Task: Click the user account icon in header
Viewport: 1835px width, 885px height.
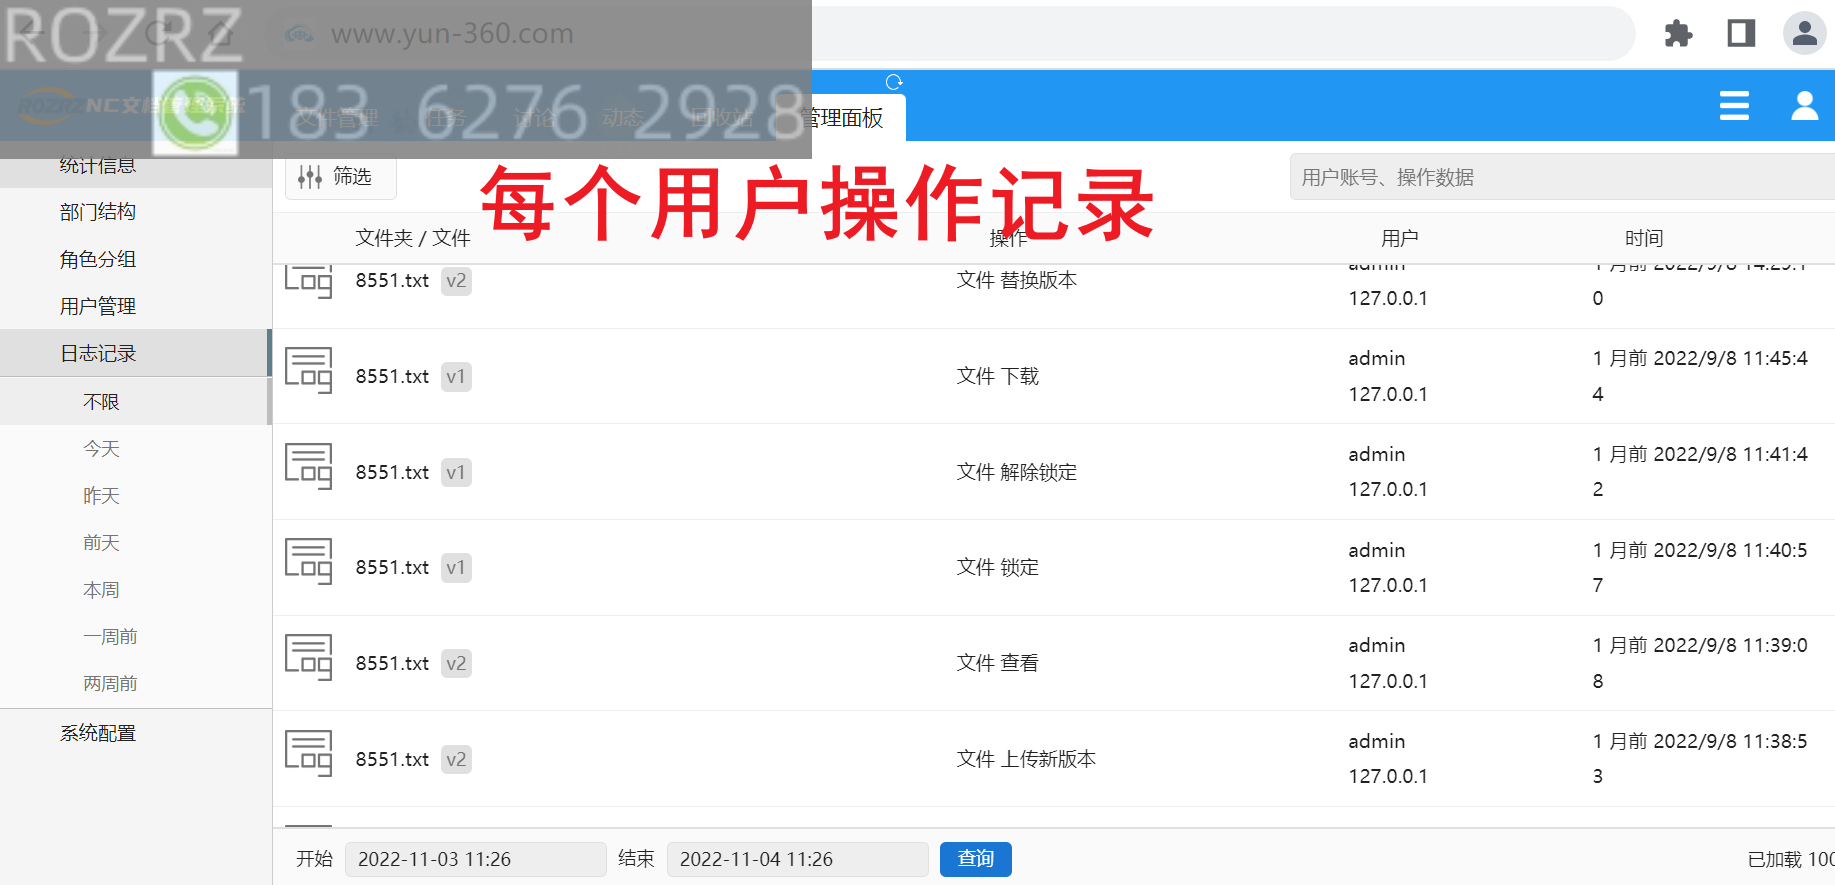Action: click(1804, 106)
